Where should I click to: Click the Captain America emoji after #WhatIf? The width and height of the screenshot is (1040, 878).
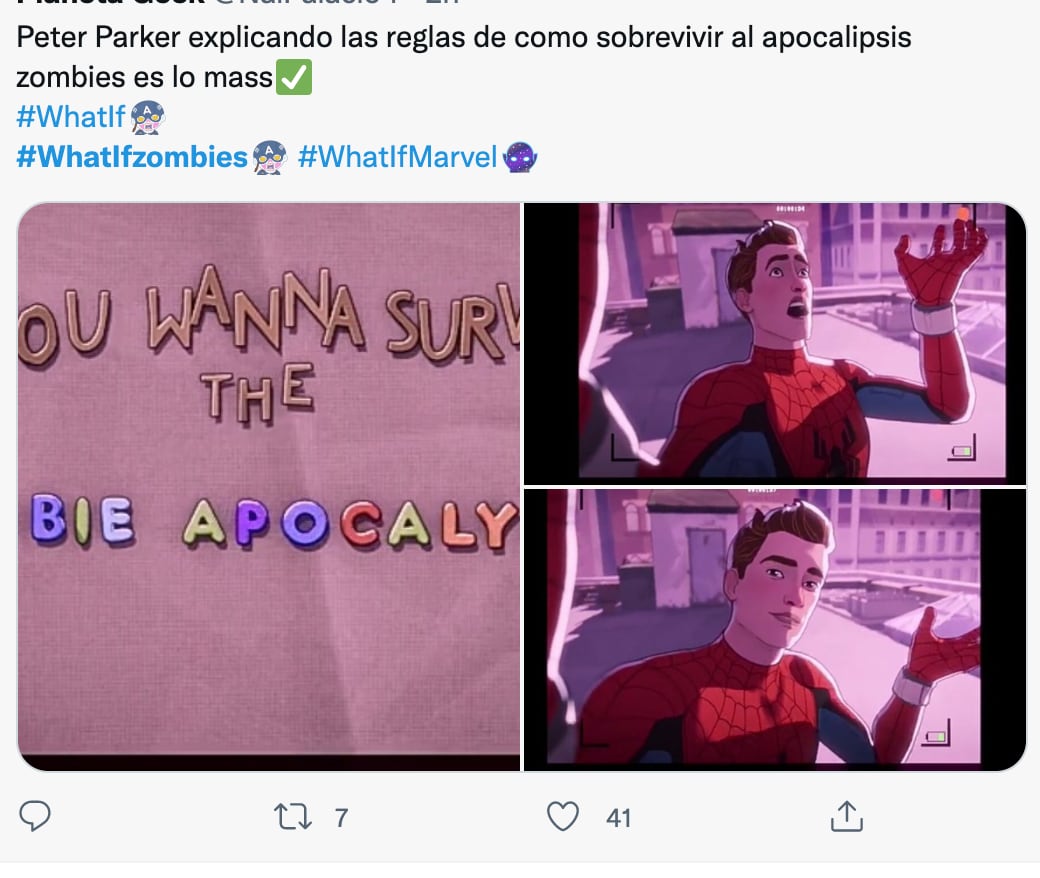[x=147, y=117]
